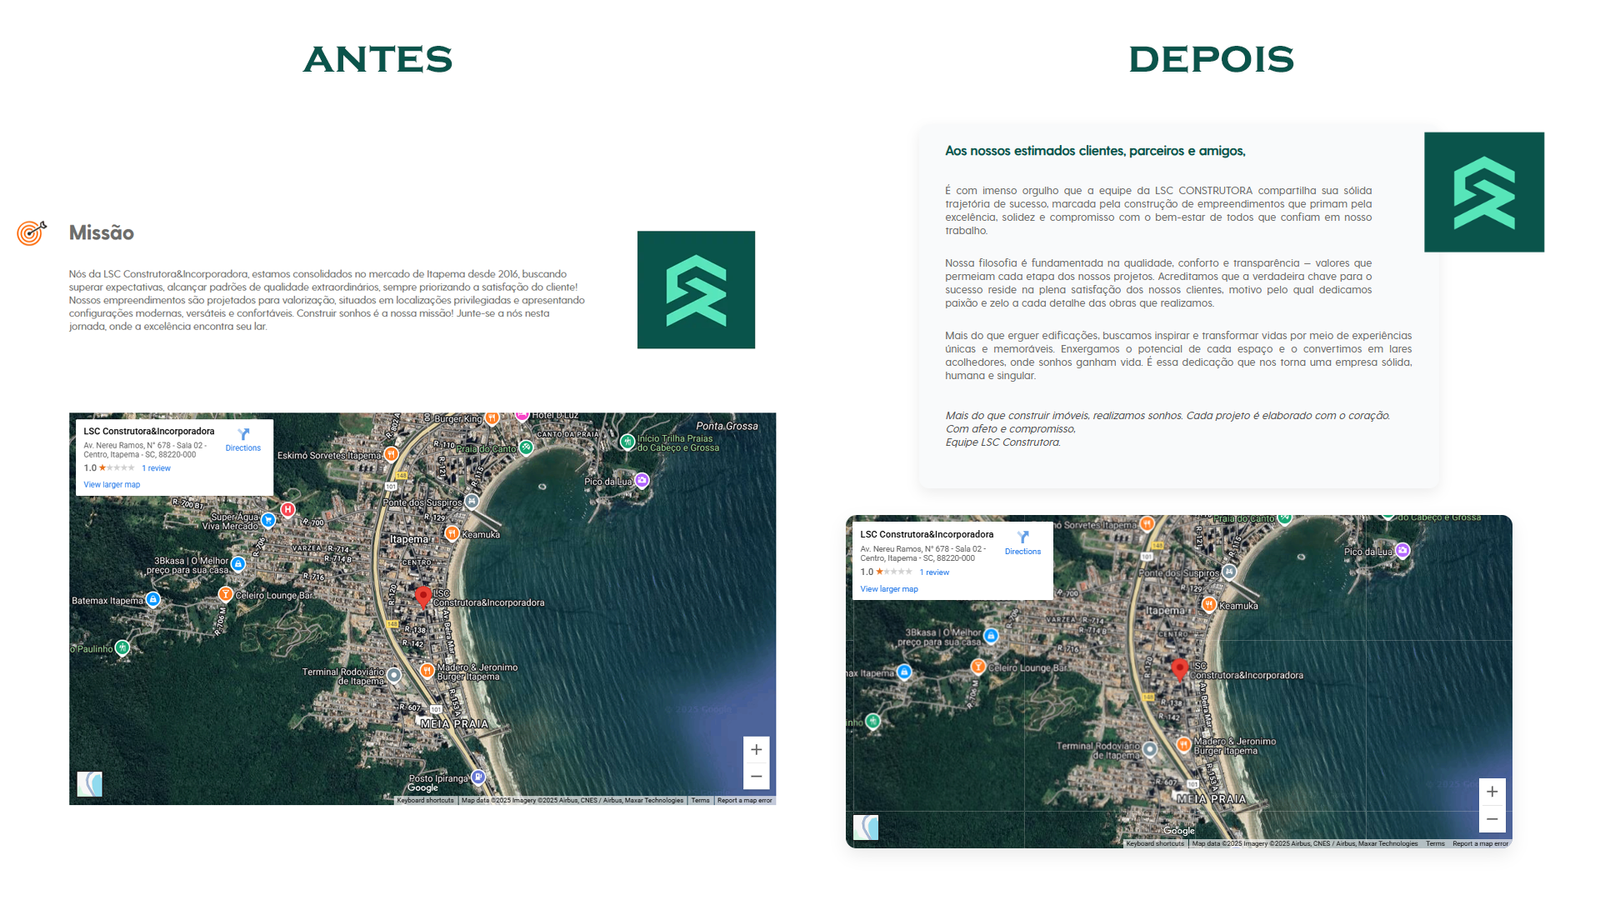Click Directions icon in ANTES map
1600x900 pixels.
tap(243, 435)
